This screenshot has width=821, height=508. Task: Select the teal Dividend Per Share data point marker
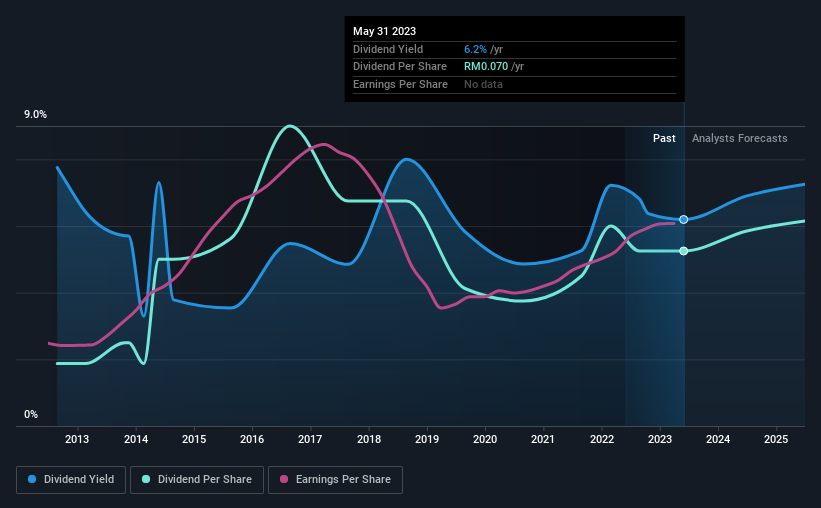[683, 251]
